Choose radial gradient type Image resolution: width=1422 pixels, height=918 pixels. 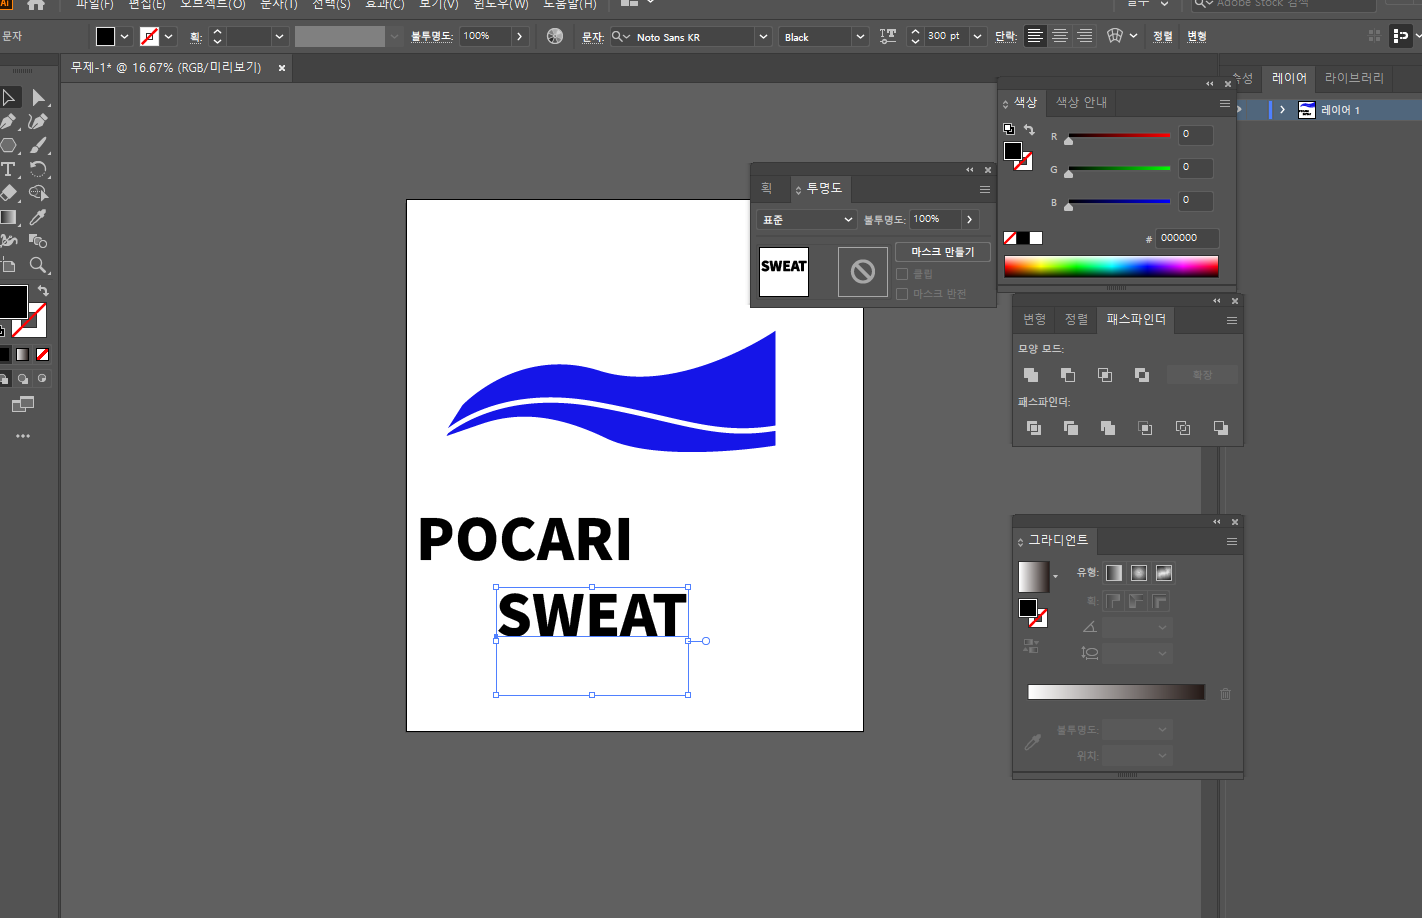(1139, 573)
